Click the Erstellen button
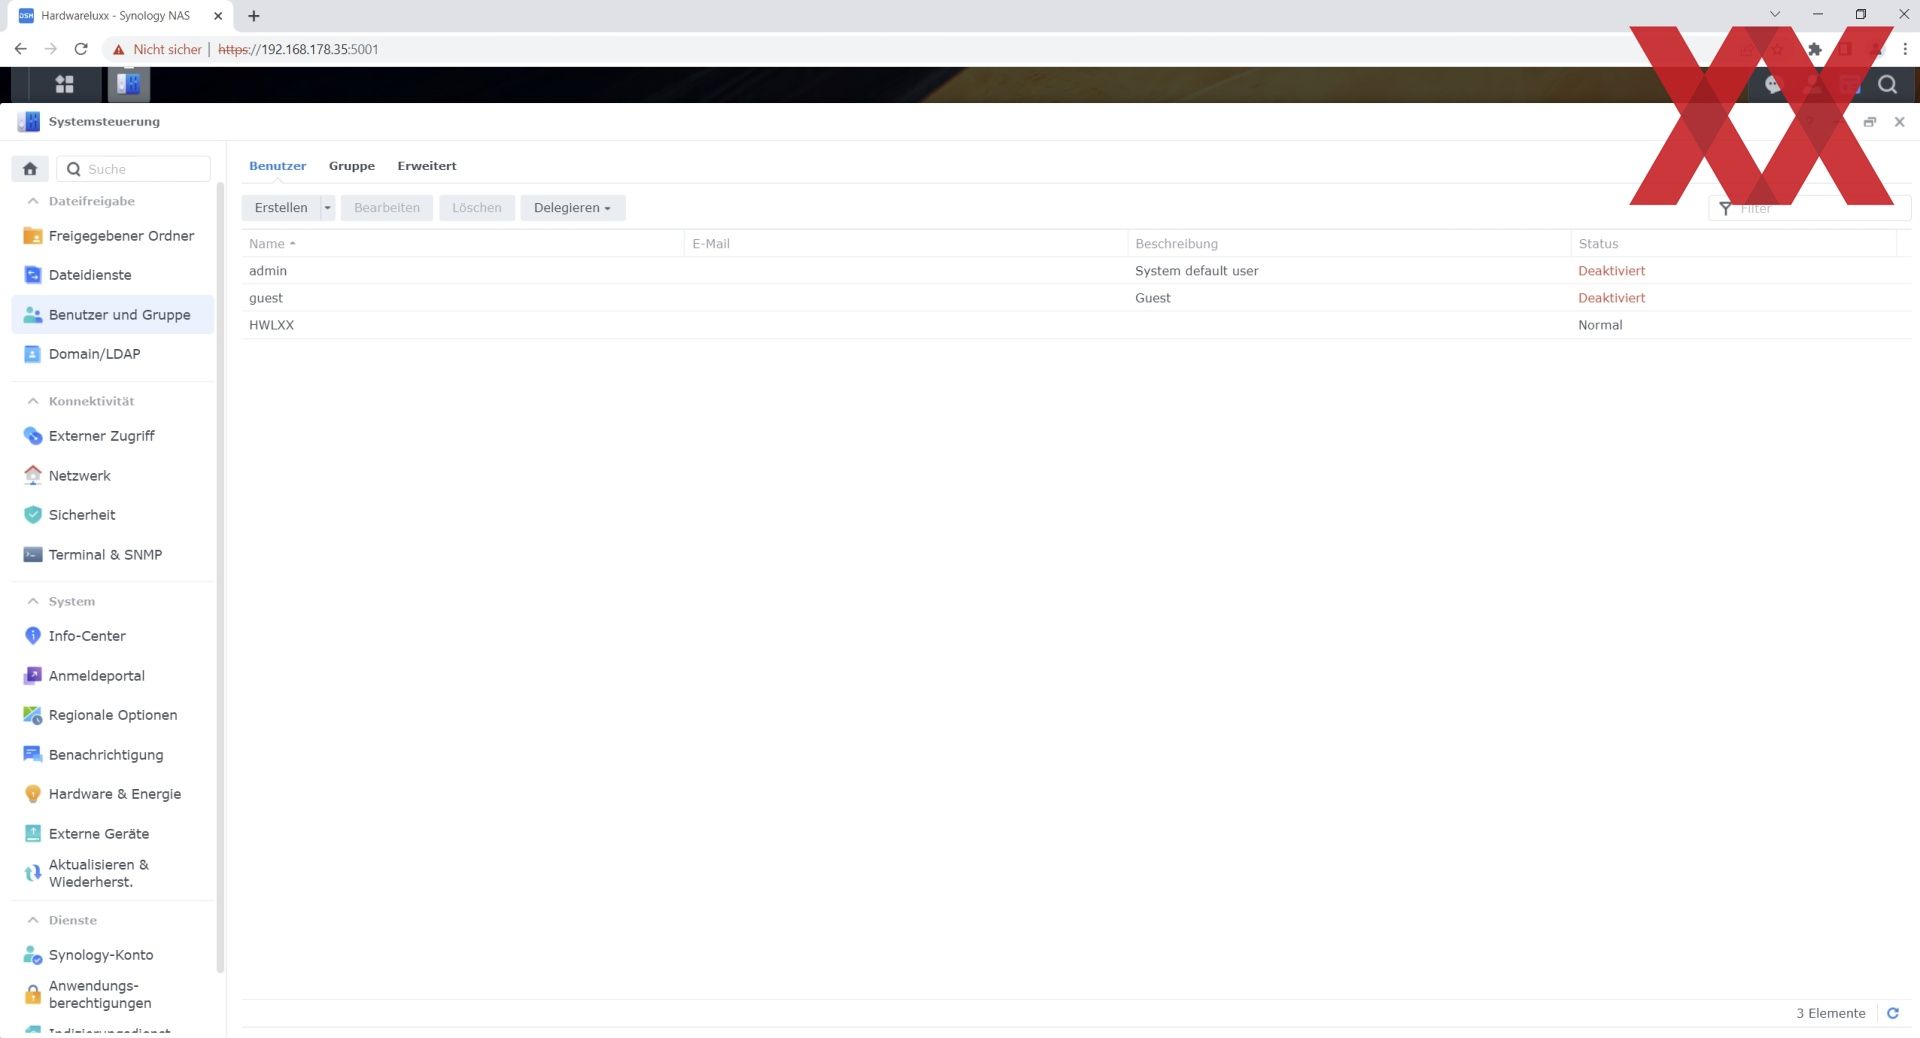 [x=281, y=208]
